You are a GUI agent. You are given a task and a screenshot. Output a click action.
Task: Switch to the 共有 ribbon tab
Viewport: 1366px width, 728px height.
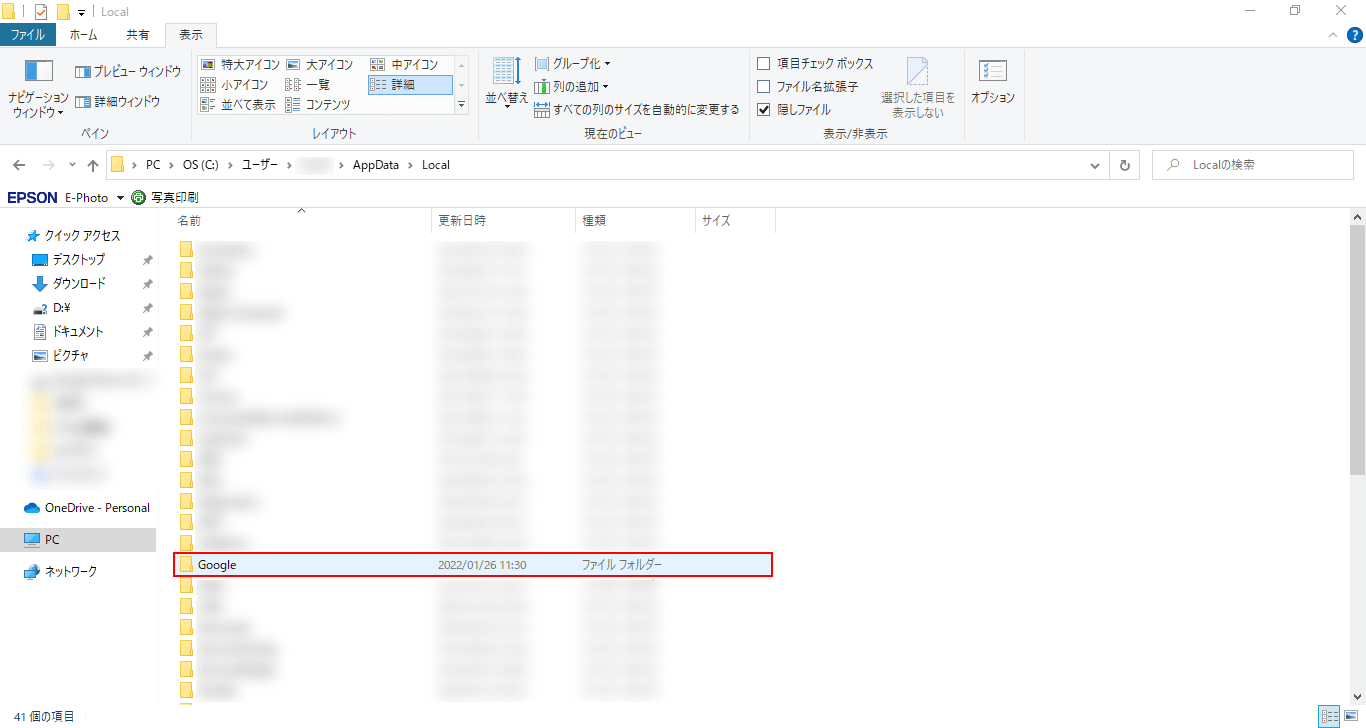pos(138,35)
